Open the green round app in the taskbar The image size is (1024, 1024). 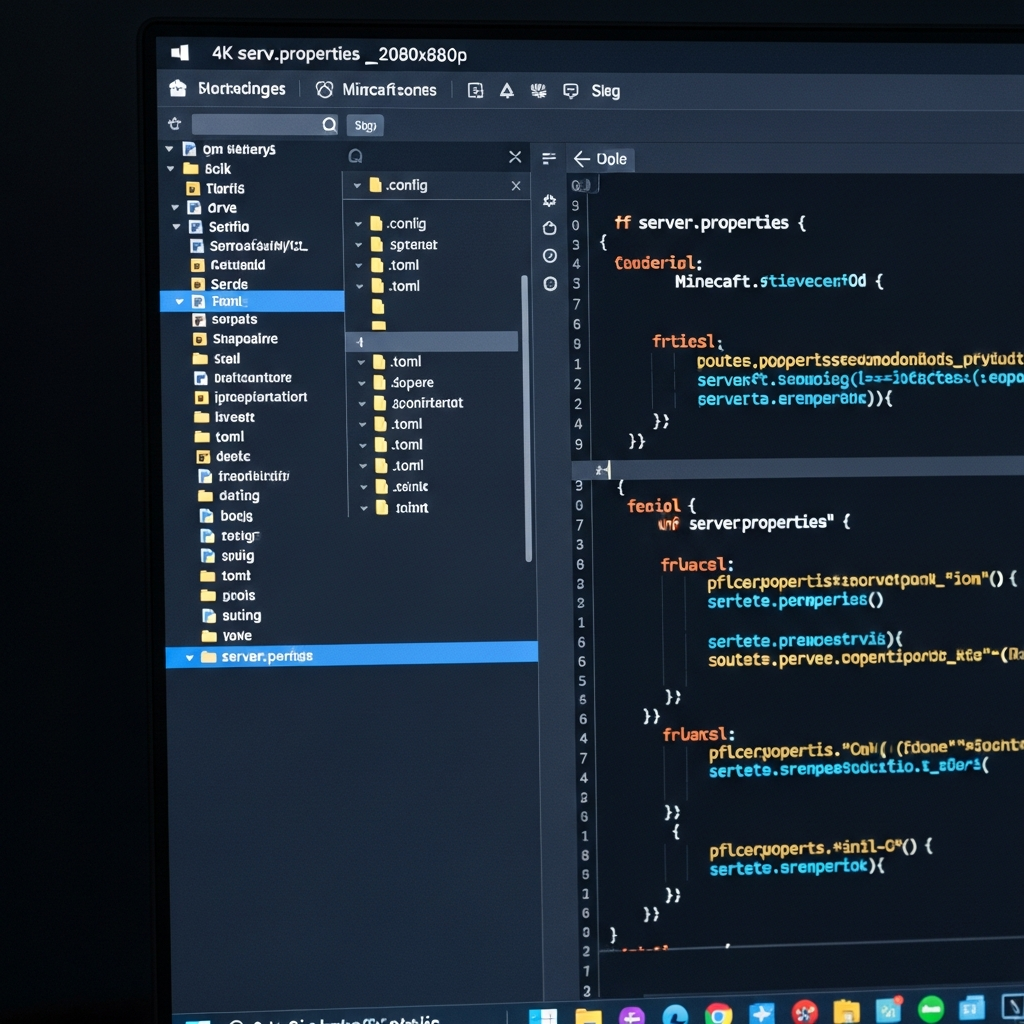click(x=931, y=1010)
